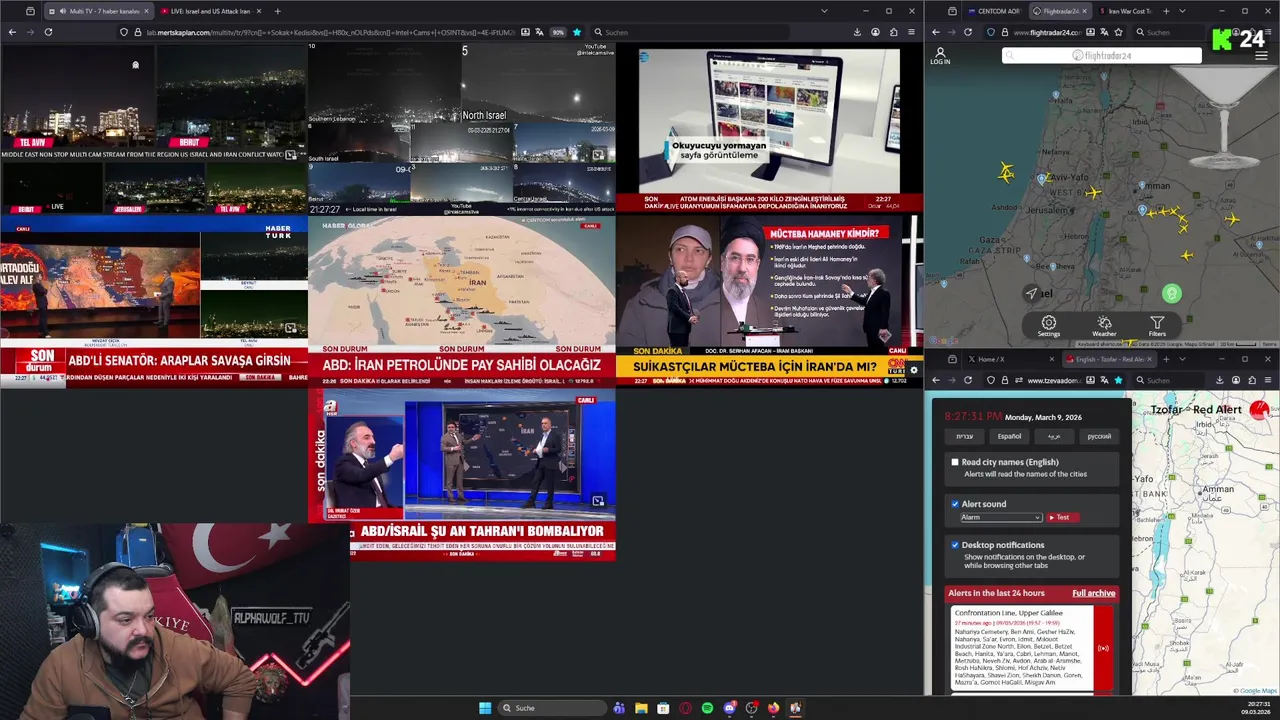The height and width of the screenshot is (720, 1280).
Task: Open Spotify from the taskbar
Action: tap(707, 708)
